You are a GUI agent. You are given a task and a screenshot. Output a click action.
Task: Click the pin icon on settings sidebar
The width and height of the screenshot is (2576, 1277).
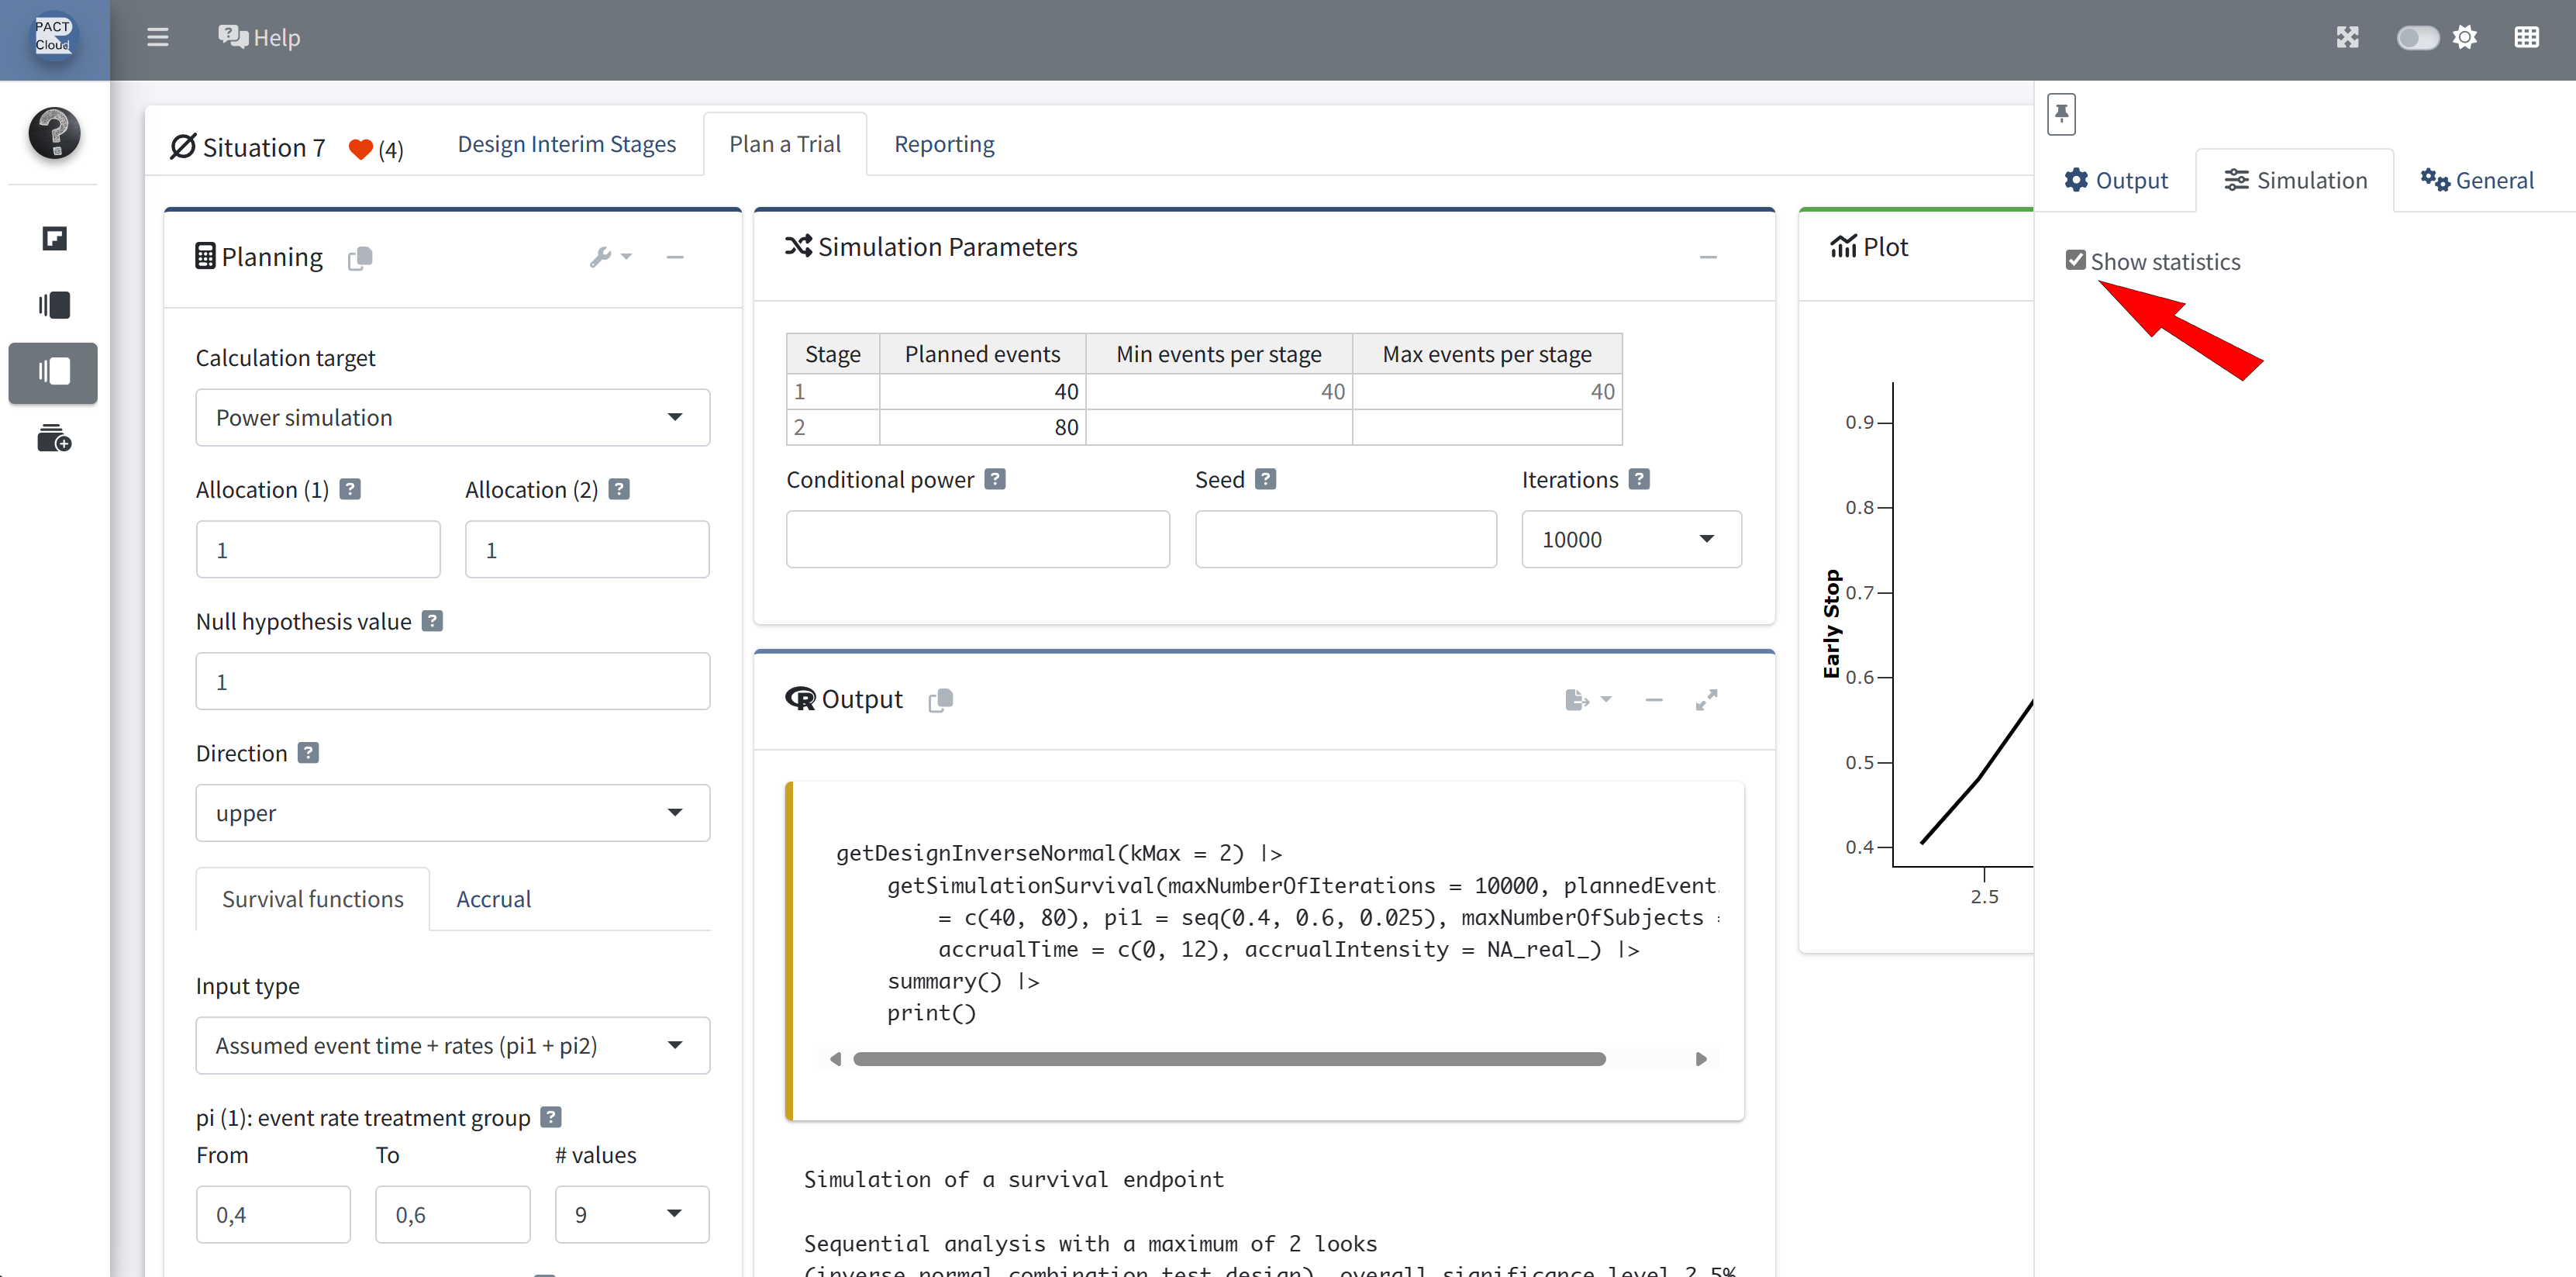coord(2061,114)
